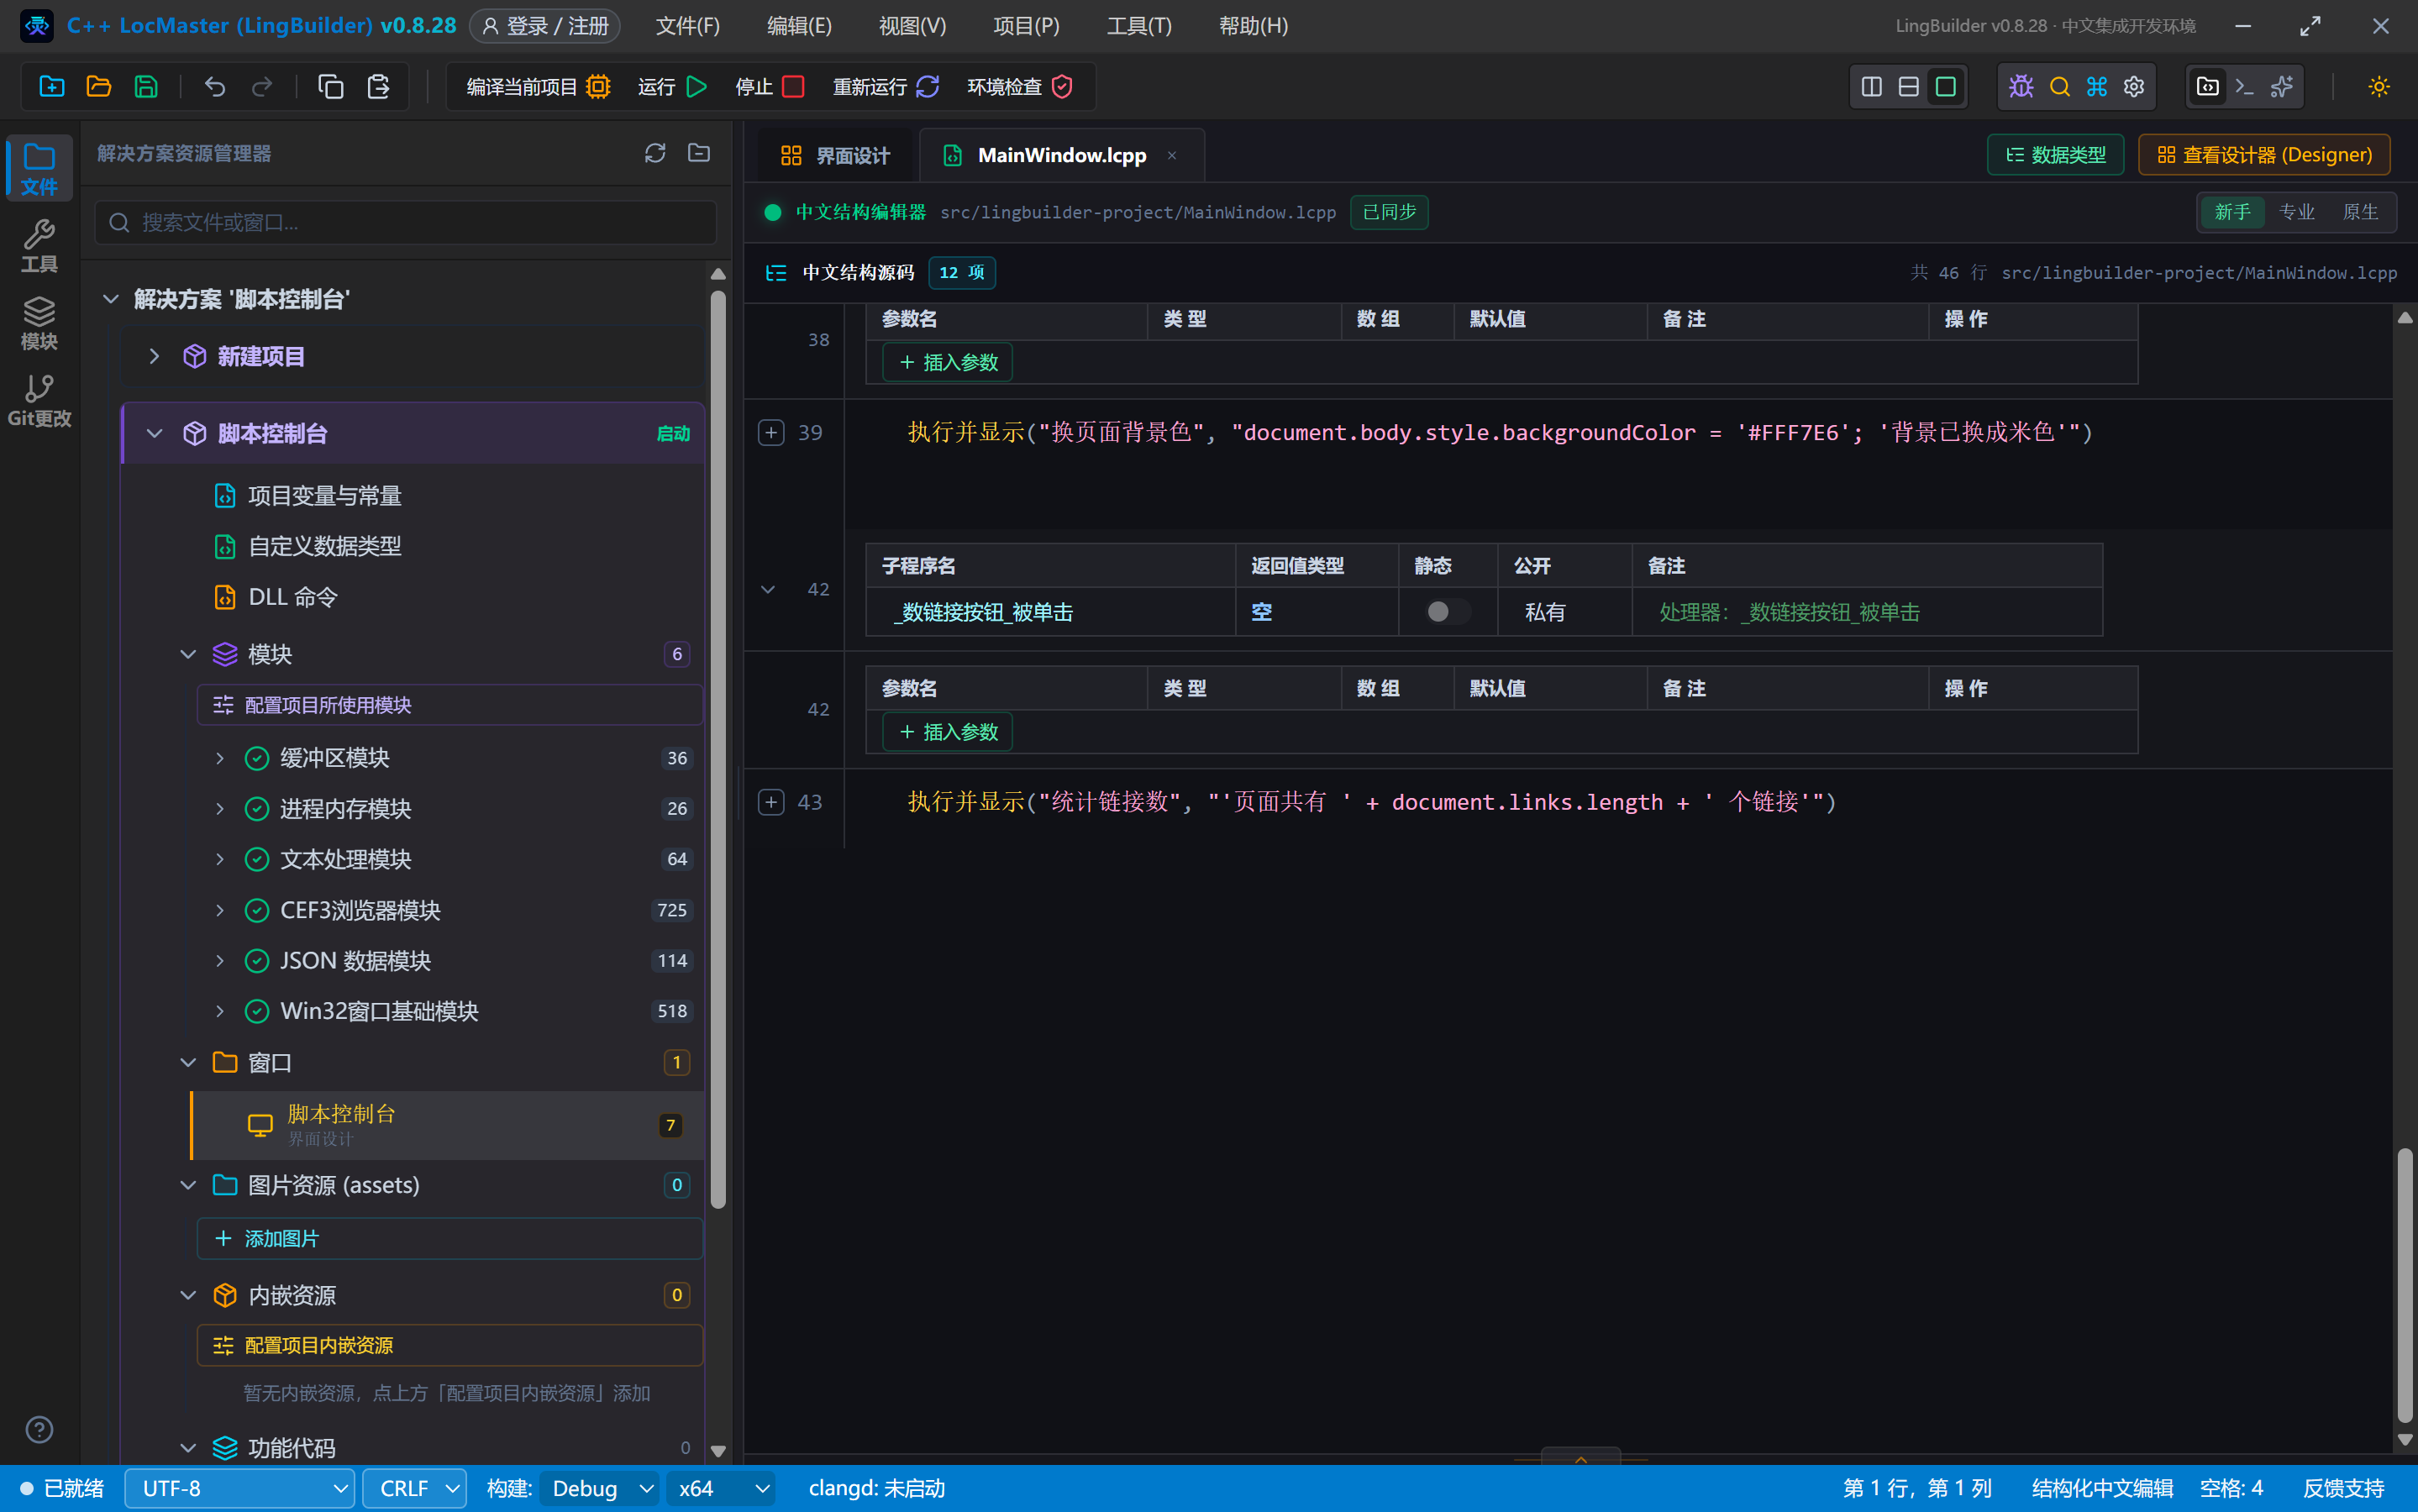Open the CRLF line ending dropdown
This screenshot has width=2418, height=1512.
click(415, 1488)
